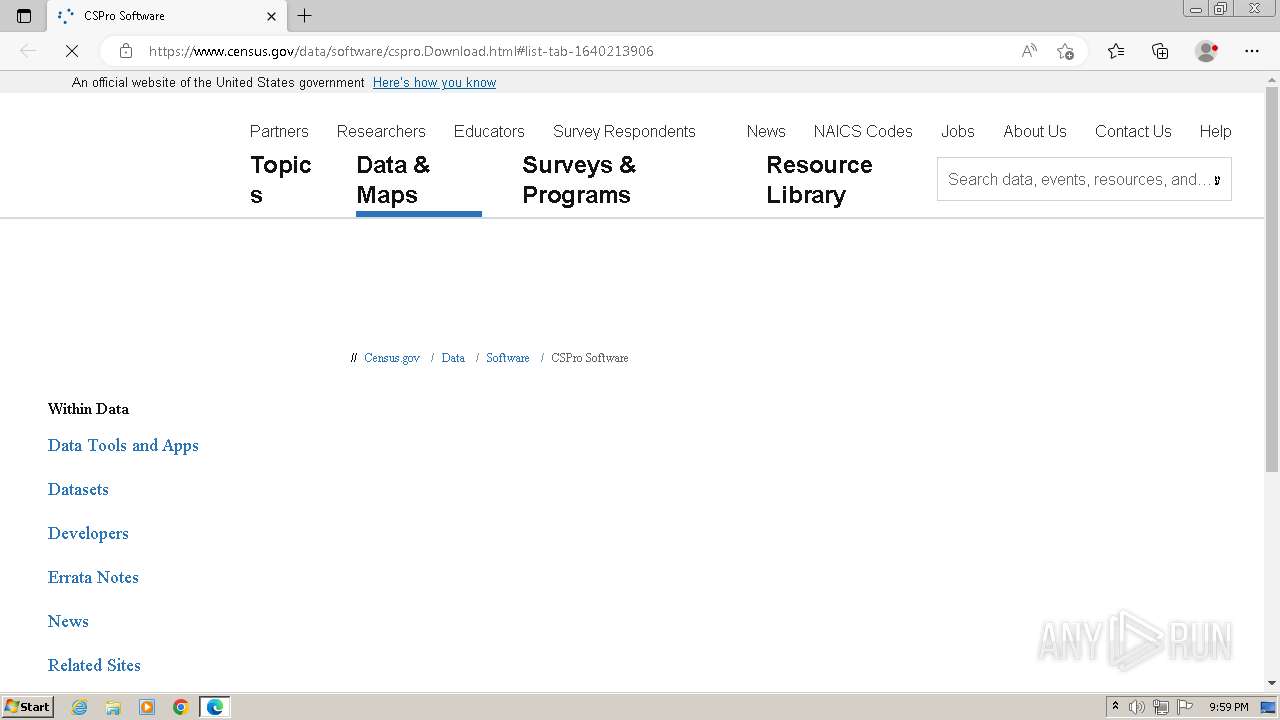This screenshot has height=720, width=1280.
Task: Launch Internet Explorer from taskbar
Action: pos(80,707)
